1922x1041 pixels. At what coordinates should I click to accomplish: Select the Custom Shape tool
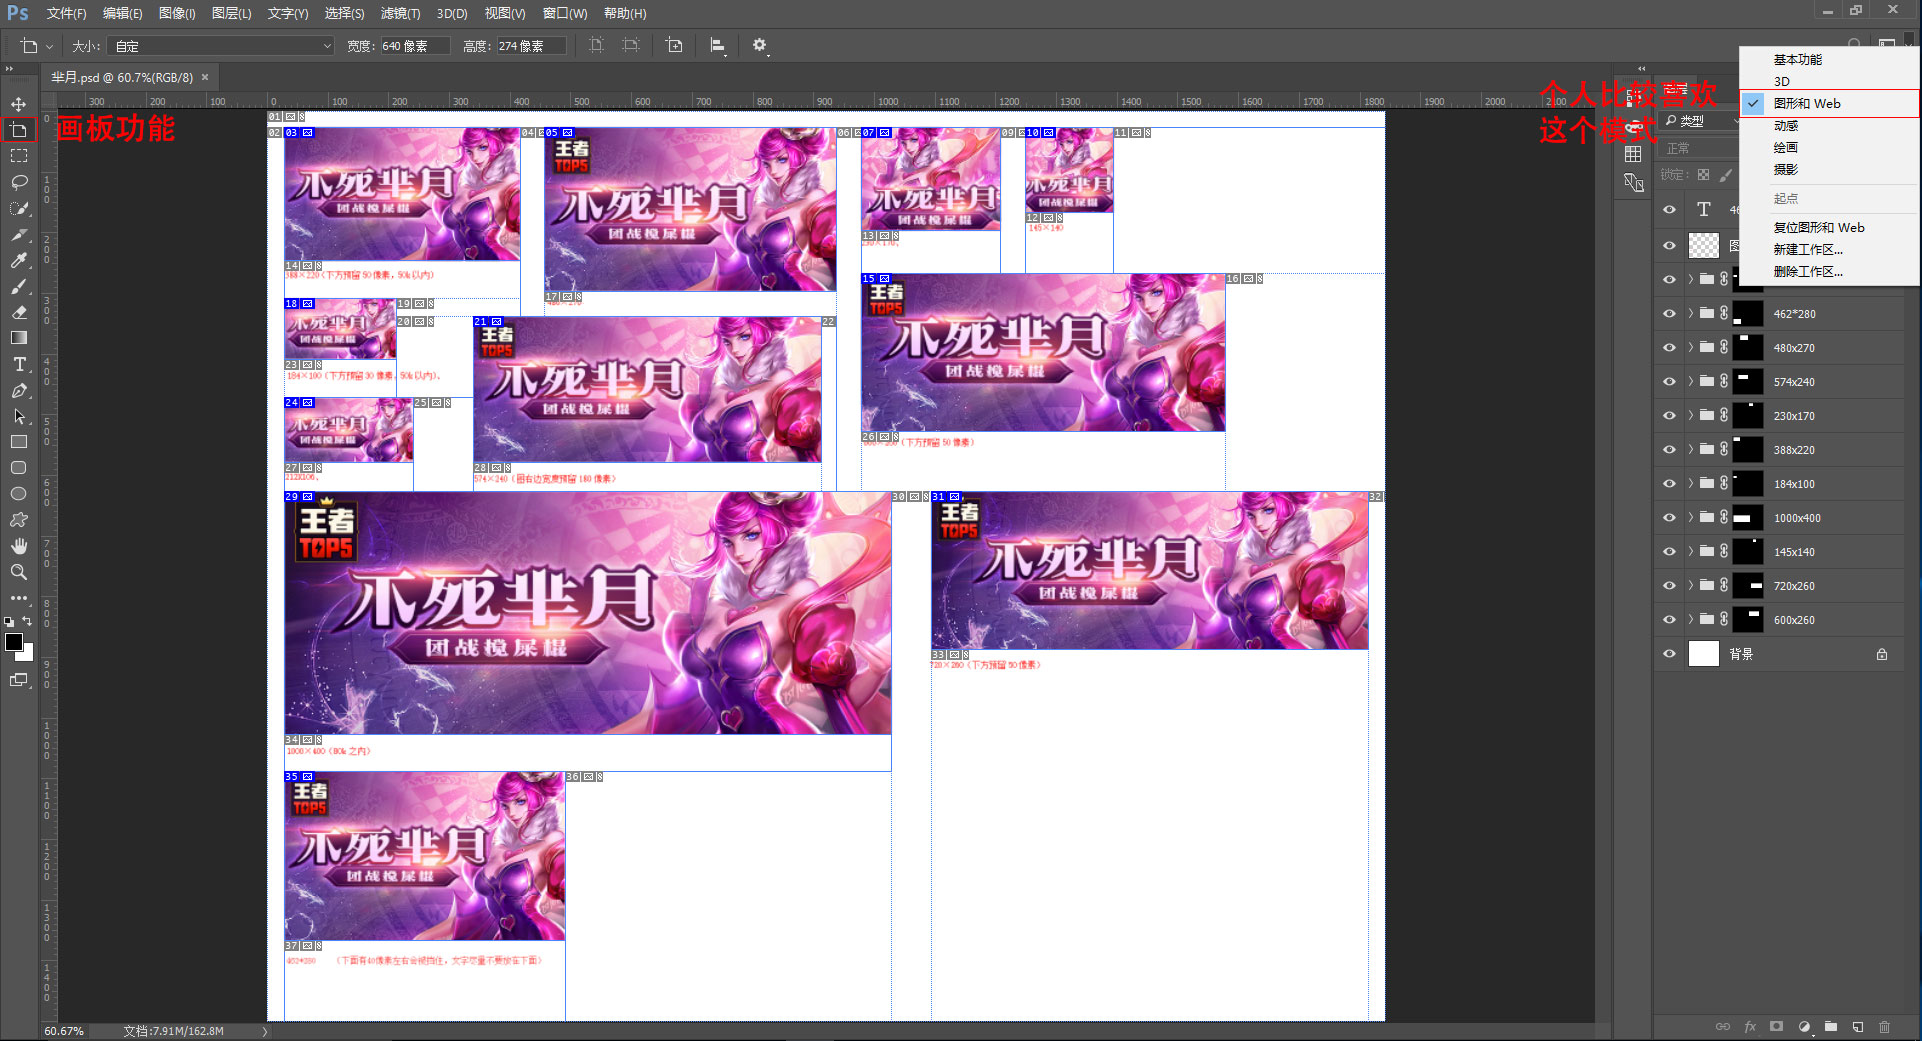coord(19,520)
